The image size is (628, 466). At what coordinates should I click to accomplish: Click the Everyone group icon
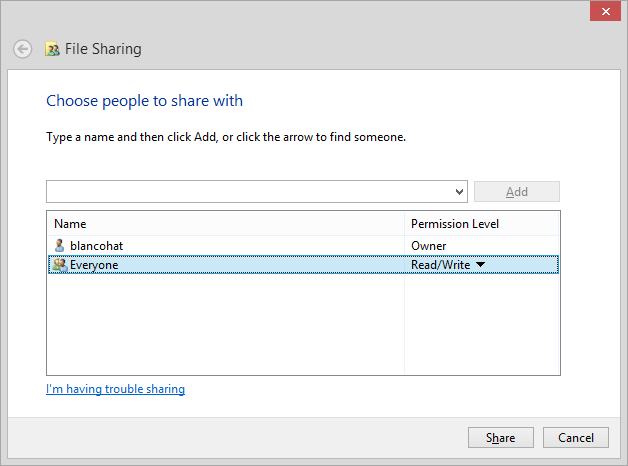pyautogui.click(x=59, y=265)
